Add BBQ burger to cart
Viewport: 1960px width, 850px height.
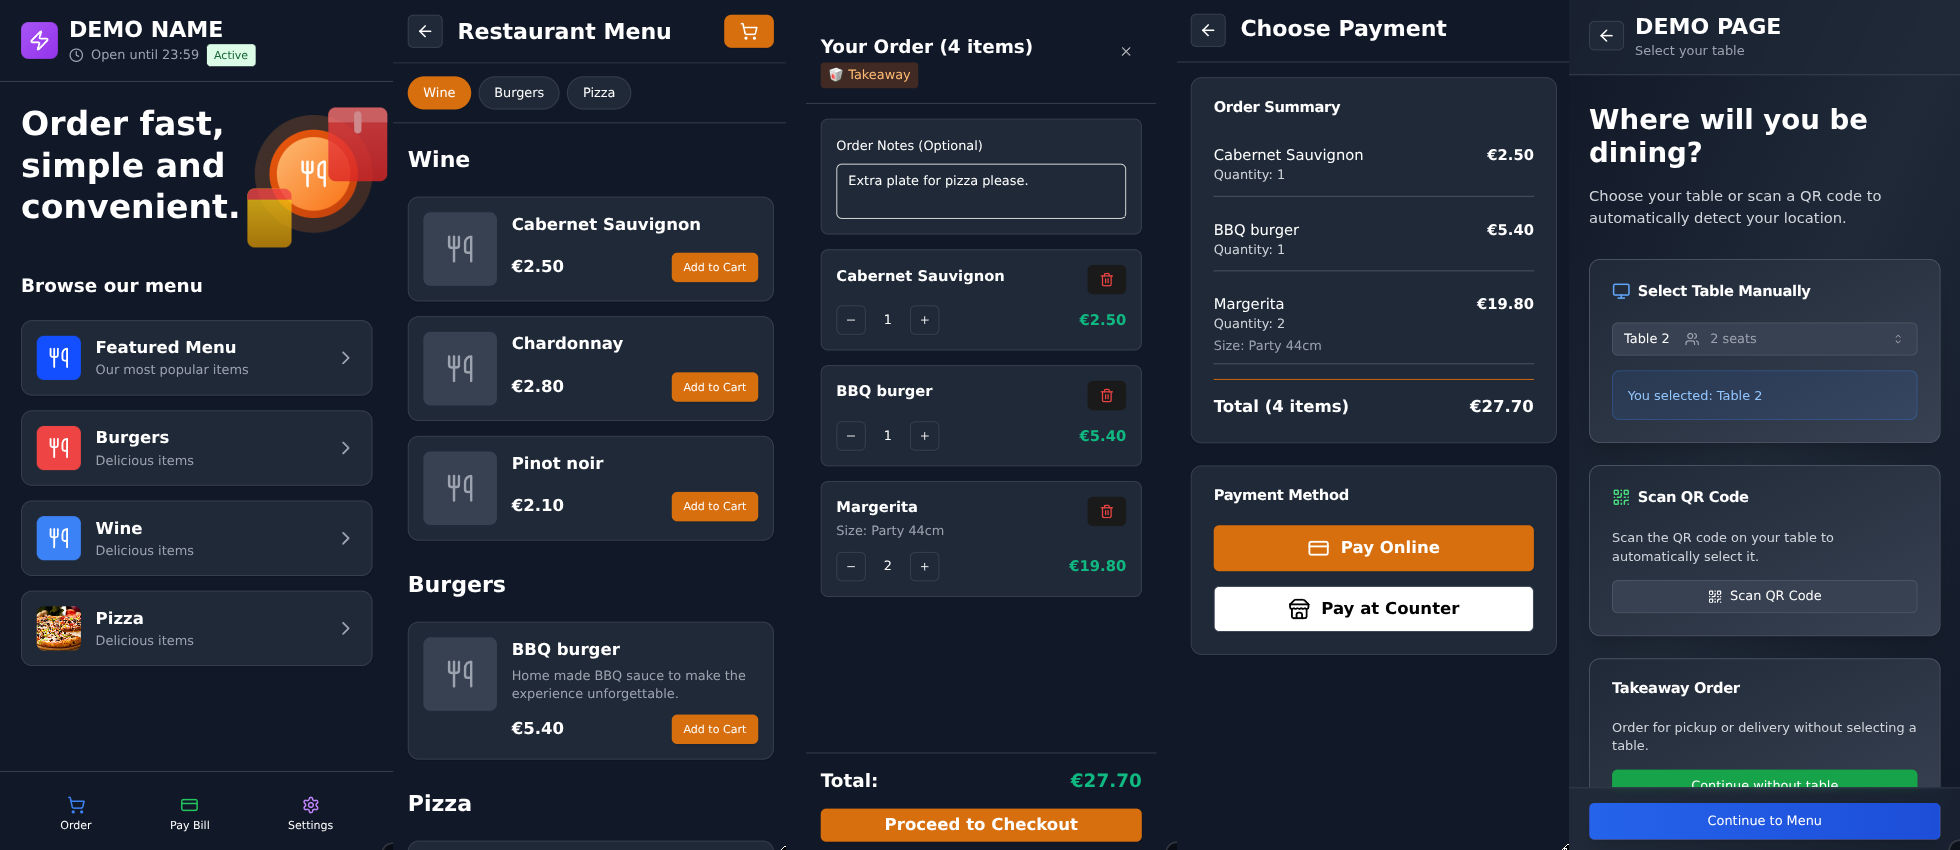point(715,729)
